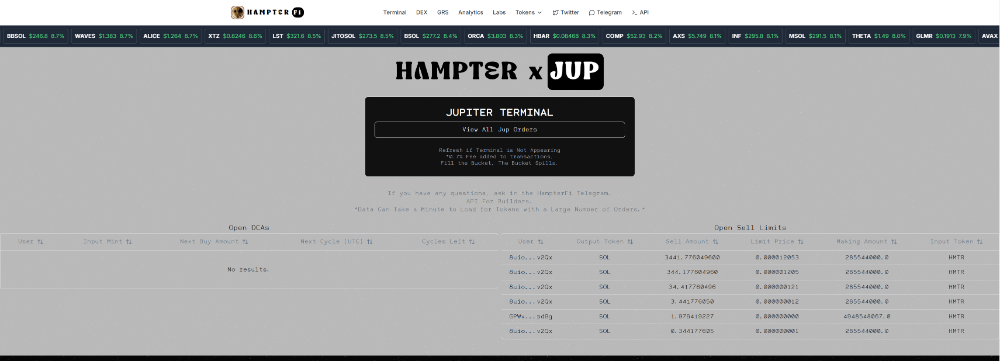Open the DEX nav item

pyautogui.click(x=422, y=12)
